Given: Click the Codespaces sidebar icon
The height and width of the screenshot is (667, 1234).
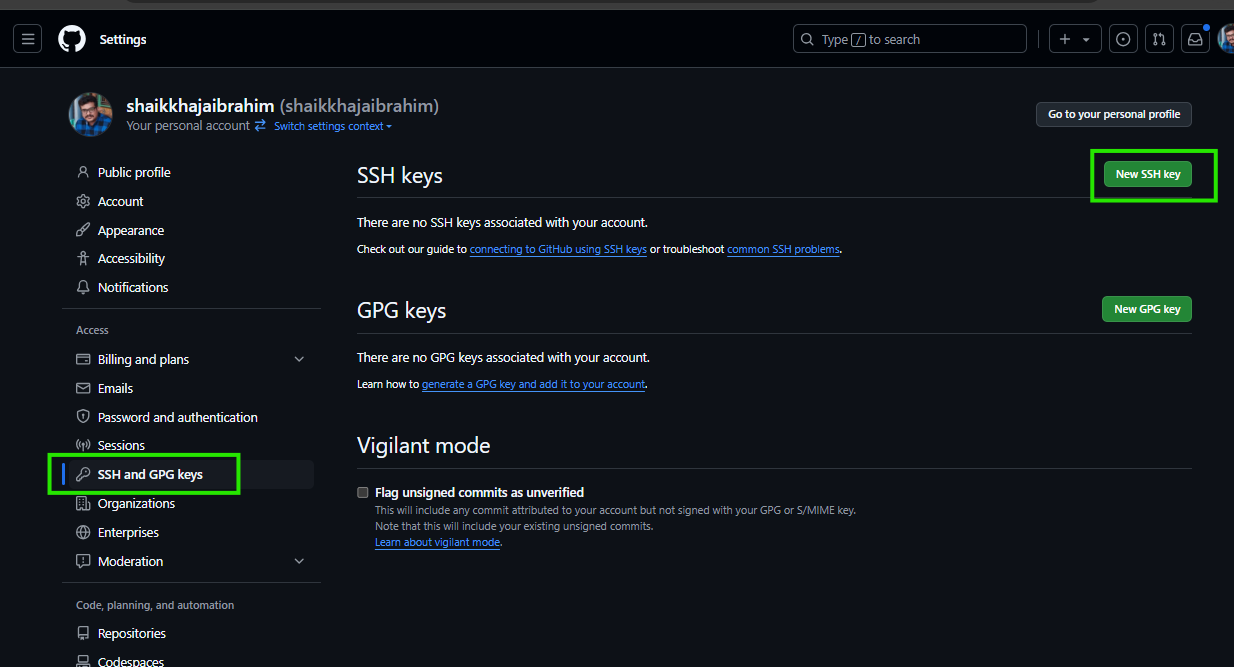Looking at the screenshot, I should tap(84, 661).
